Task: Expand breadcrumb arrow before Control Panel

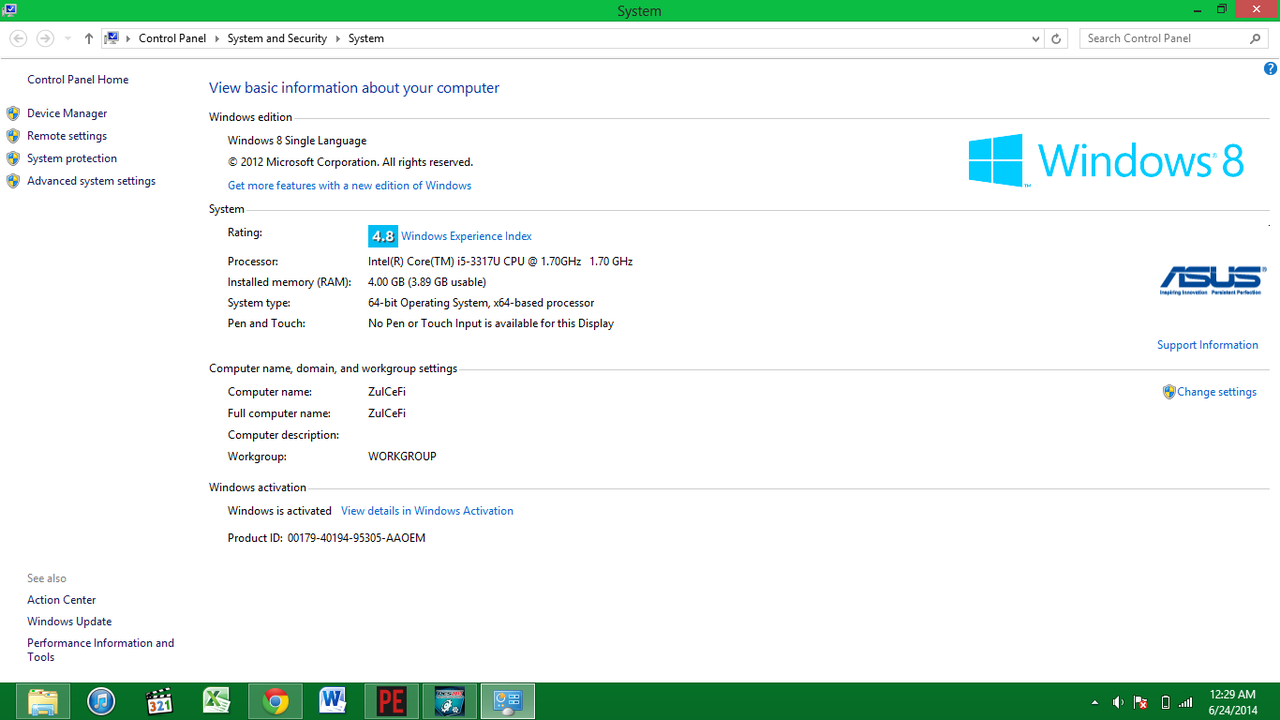Action: click(x=128, y=38)
